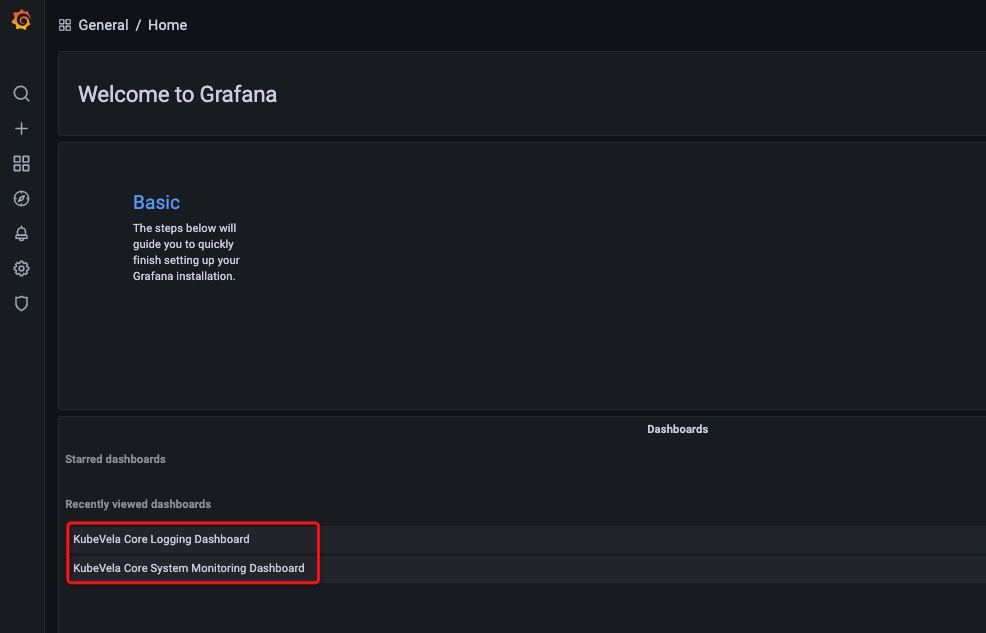Open KubeVela Core System Monitoring Dashboard

click(x=188, y=568)
